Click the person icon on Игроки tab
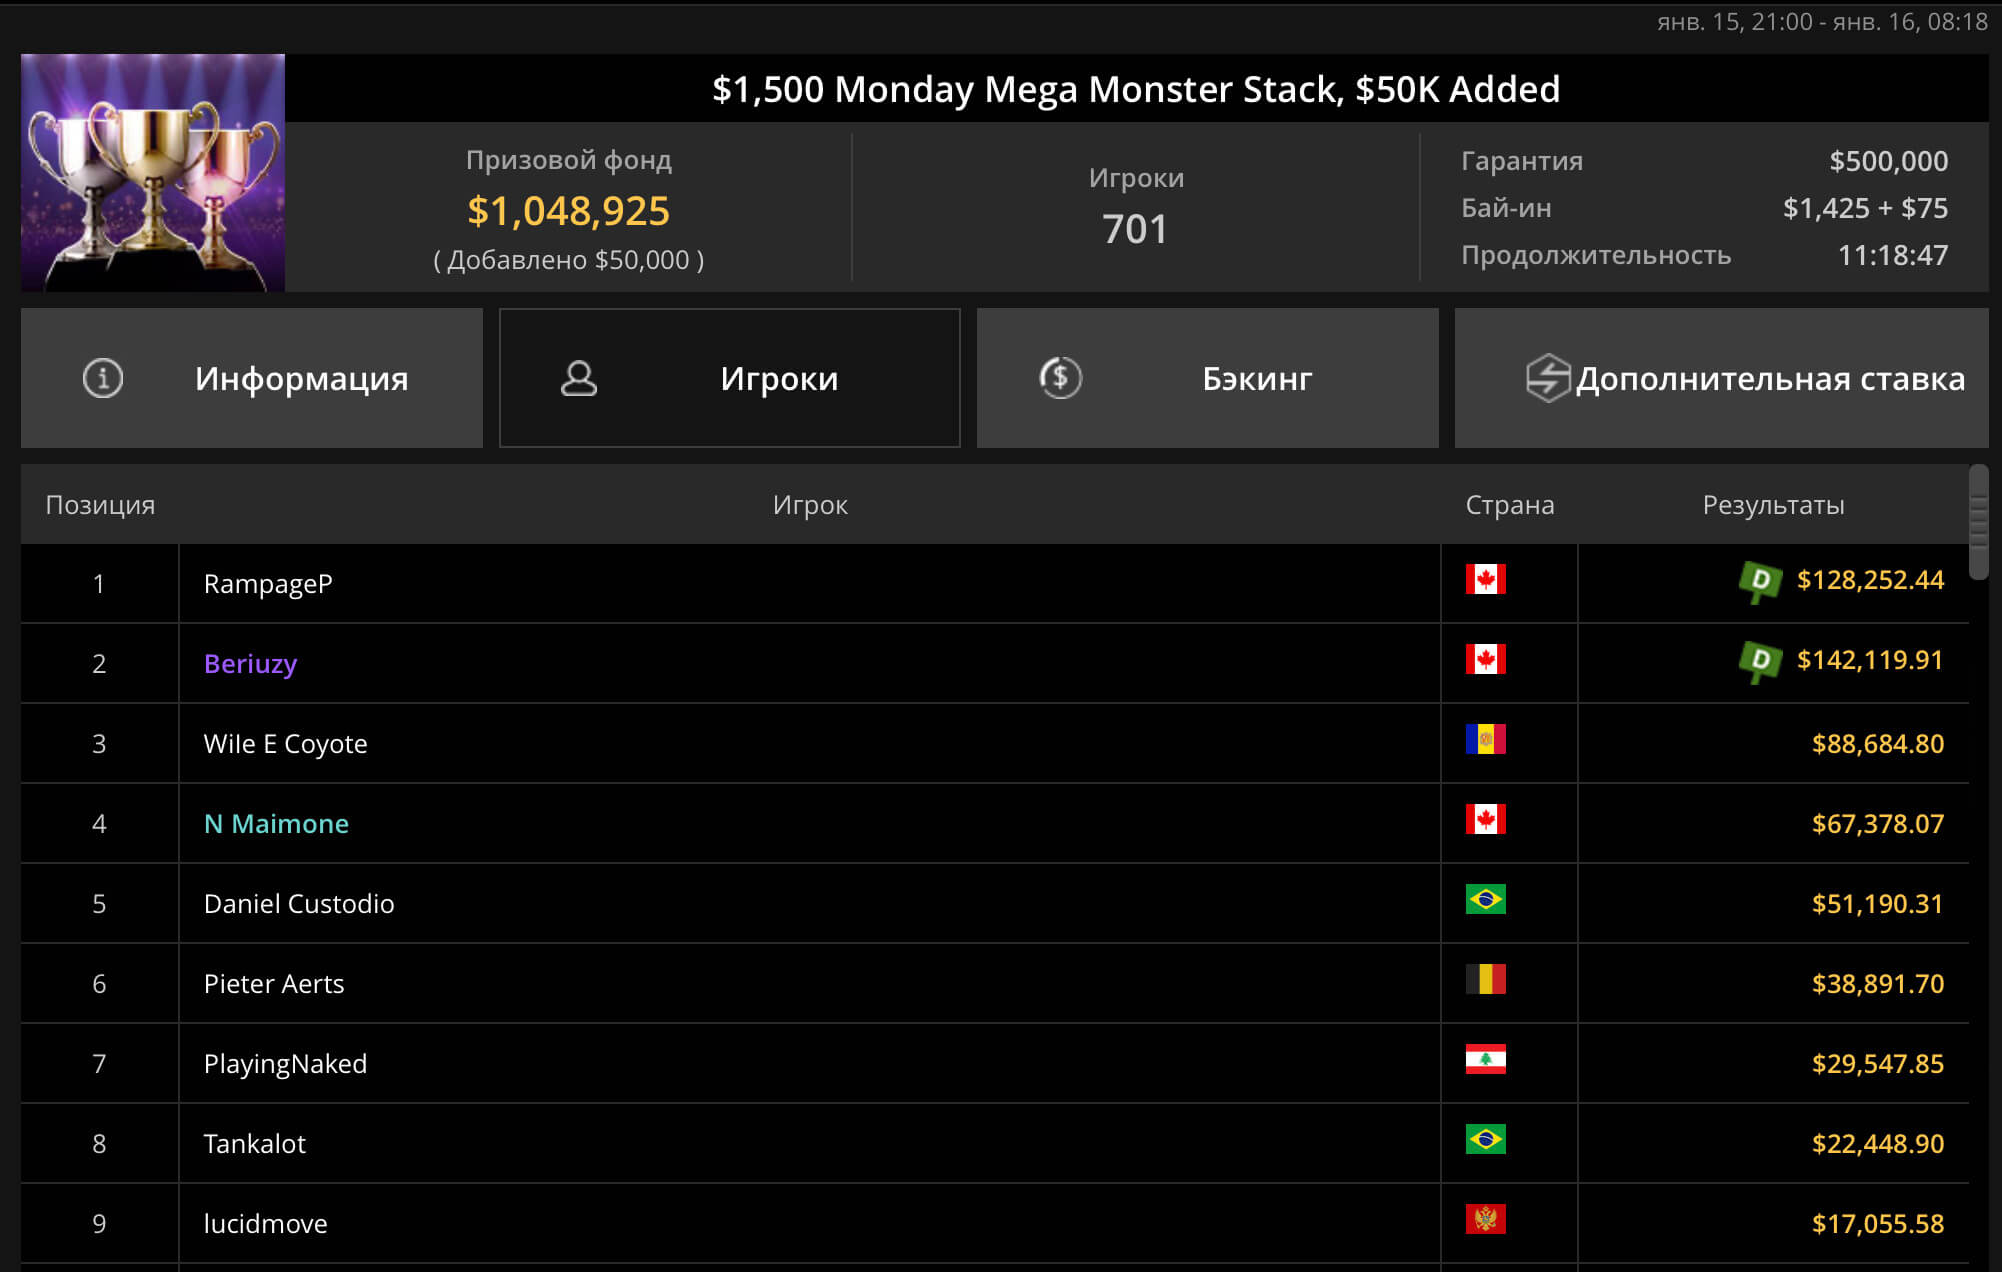Screen dimensions: 2002x1272 pos(579,378)
